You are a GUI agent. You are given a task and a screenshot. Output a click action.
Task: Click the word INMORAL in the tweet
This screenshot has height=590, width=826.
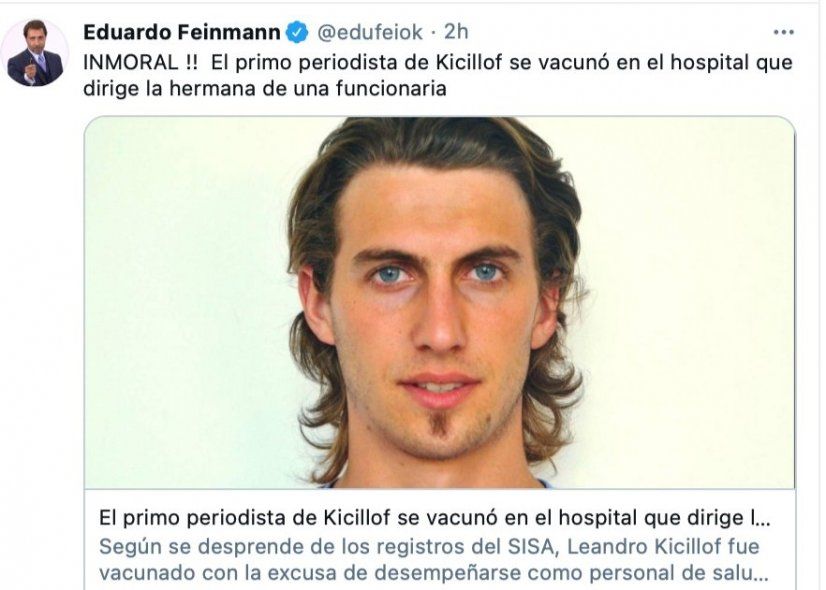click(131, 63)
